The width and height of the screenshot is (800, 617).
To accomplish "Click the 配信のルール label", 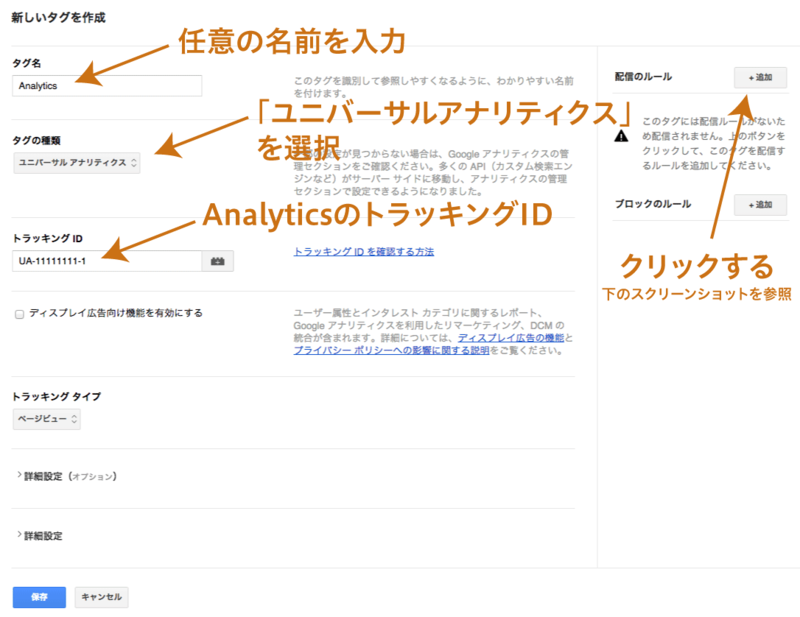I will [x=643, y=77].
